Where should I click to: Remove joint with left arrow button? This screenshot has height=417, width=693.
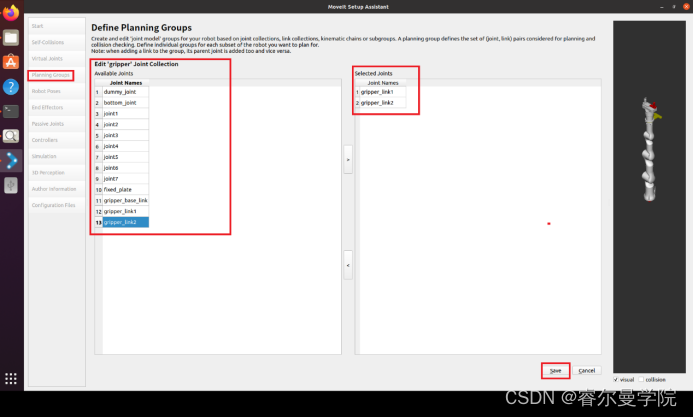point(348,265)
